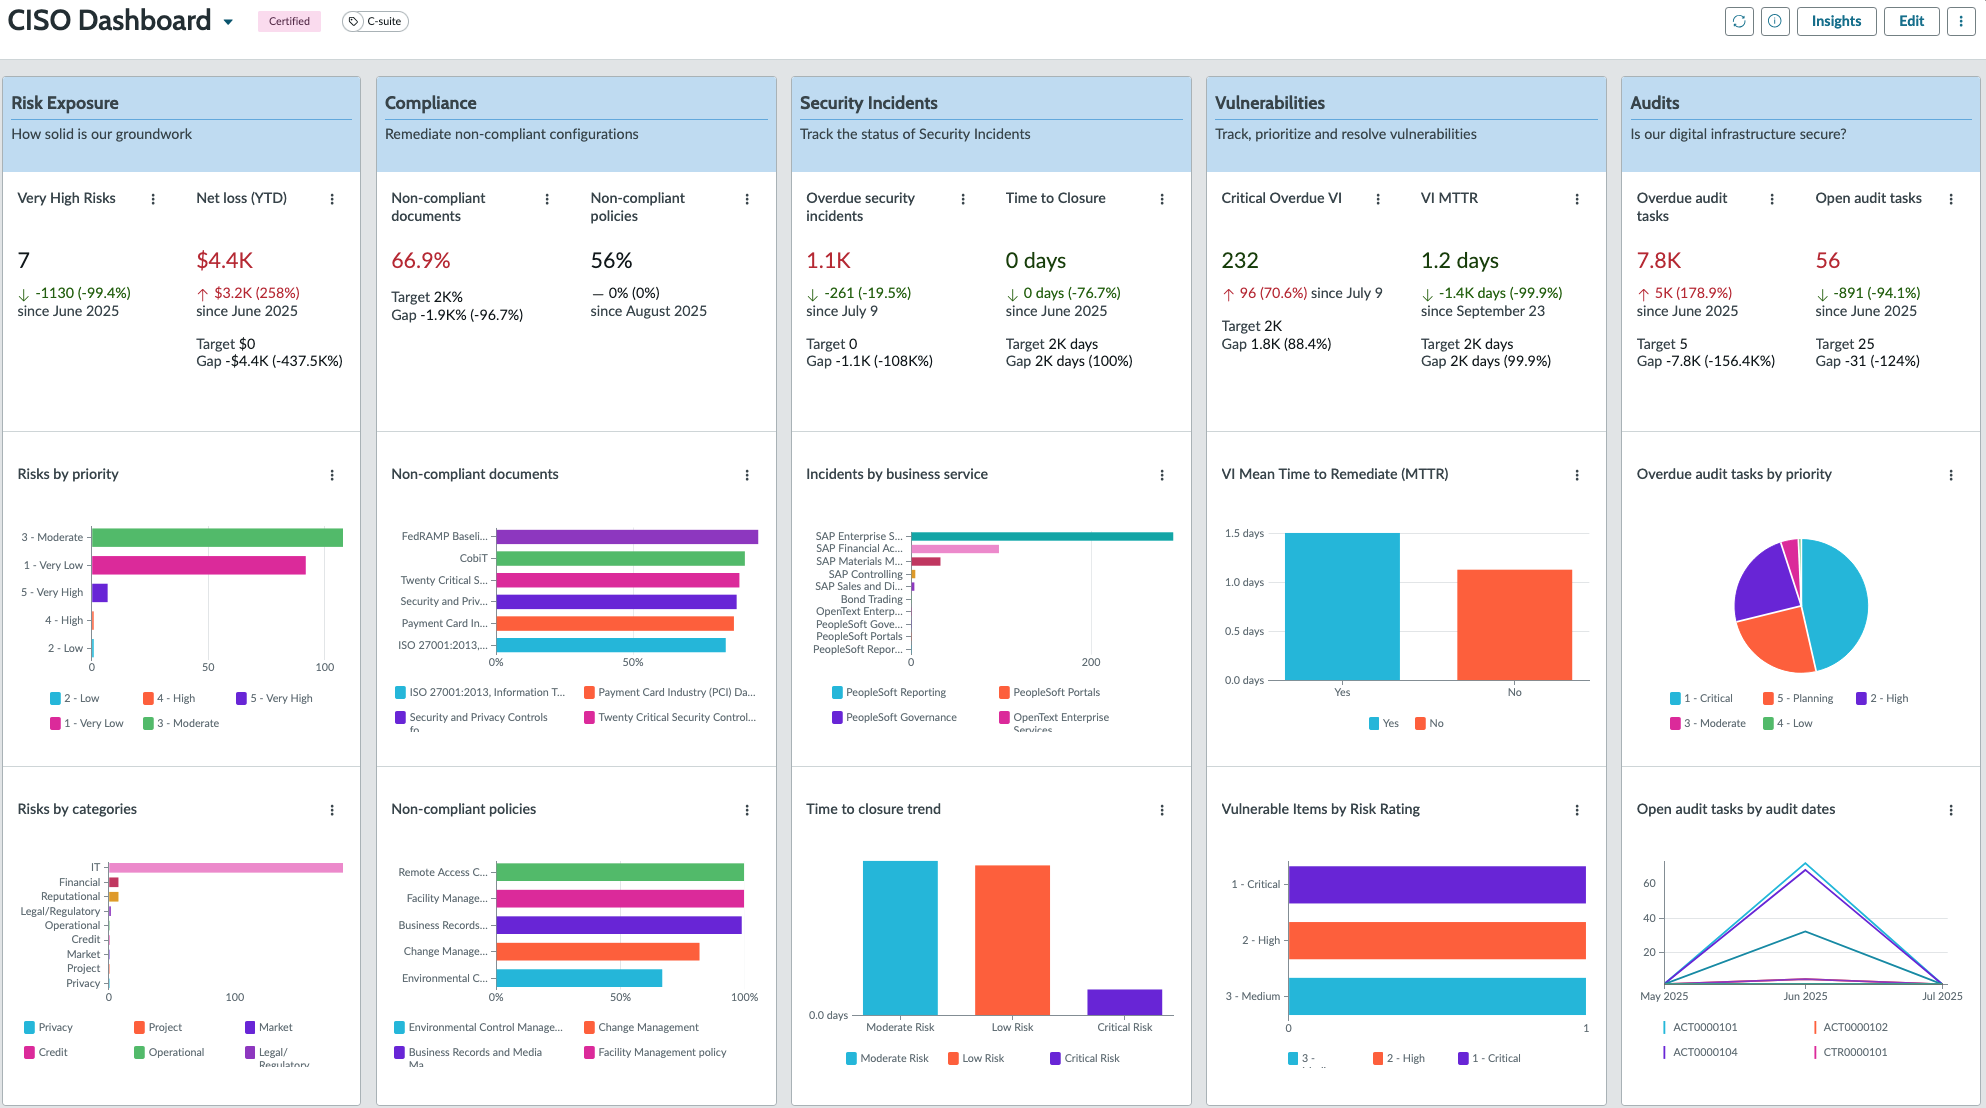Open Open audit tasks options menu

tap(1951, 199)
